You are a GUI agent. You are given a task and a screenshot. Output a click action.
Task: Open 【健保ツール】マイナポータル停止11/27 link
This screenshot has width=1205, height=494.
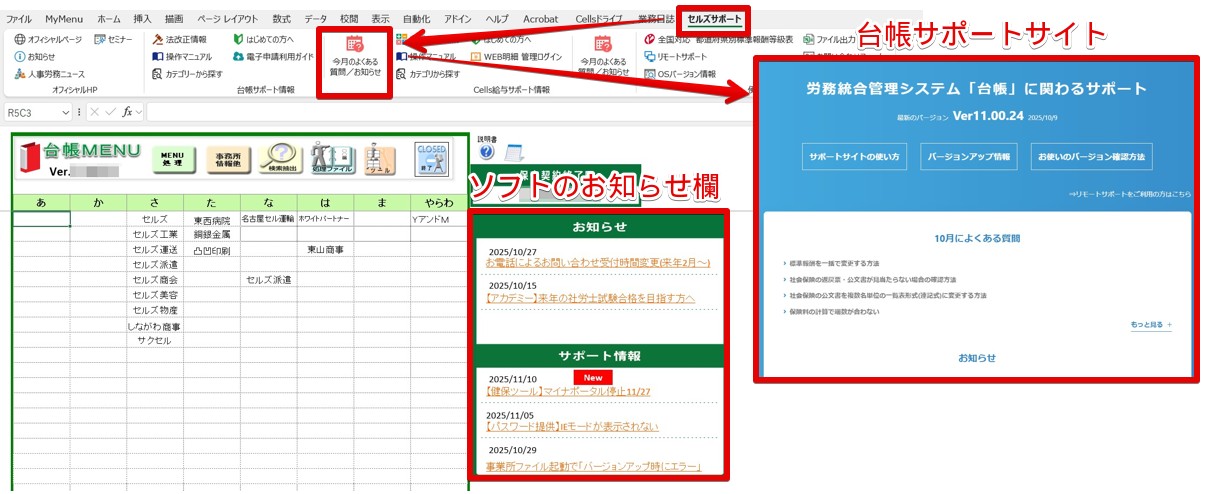pos(567,391)
